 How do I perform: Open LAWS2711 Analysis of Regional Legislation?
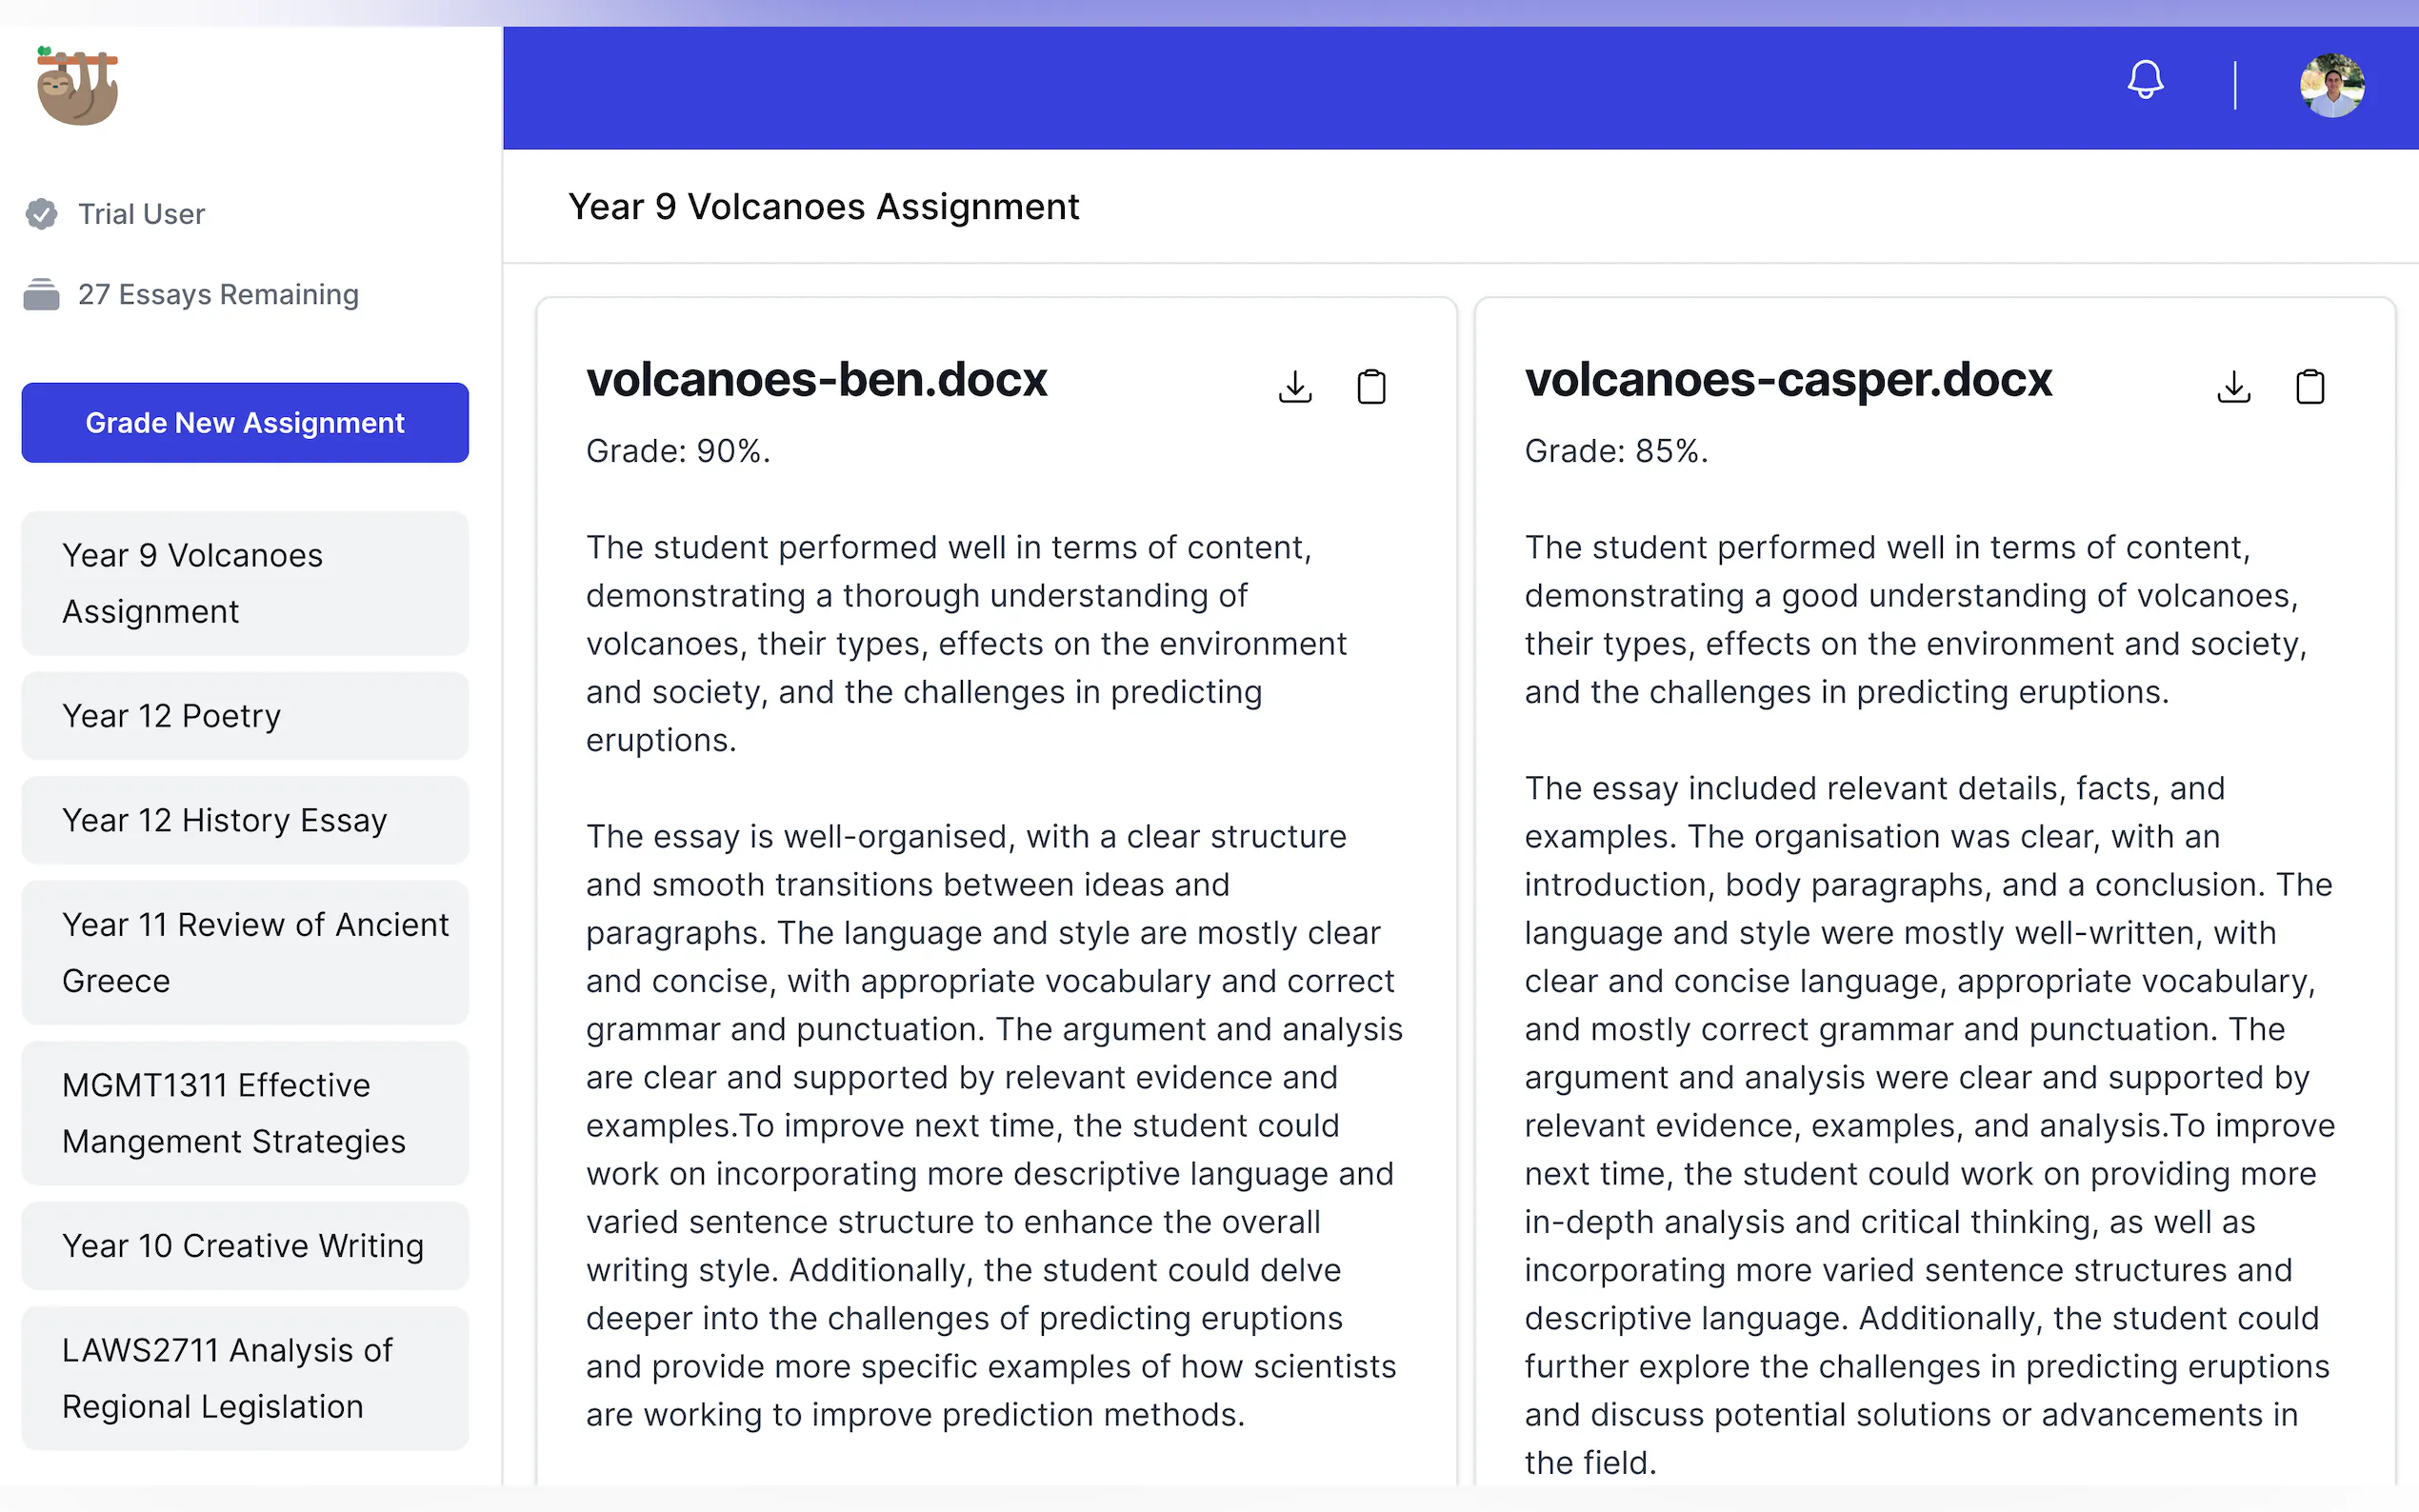coord(245,1378)
